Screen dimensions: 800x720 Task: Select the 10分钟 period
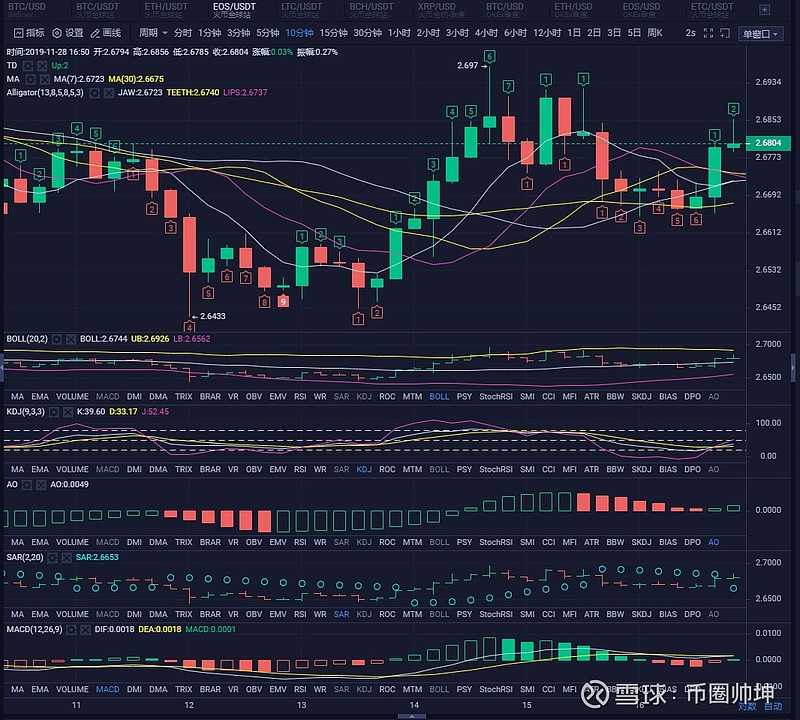point(299,33)
